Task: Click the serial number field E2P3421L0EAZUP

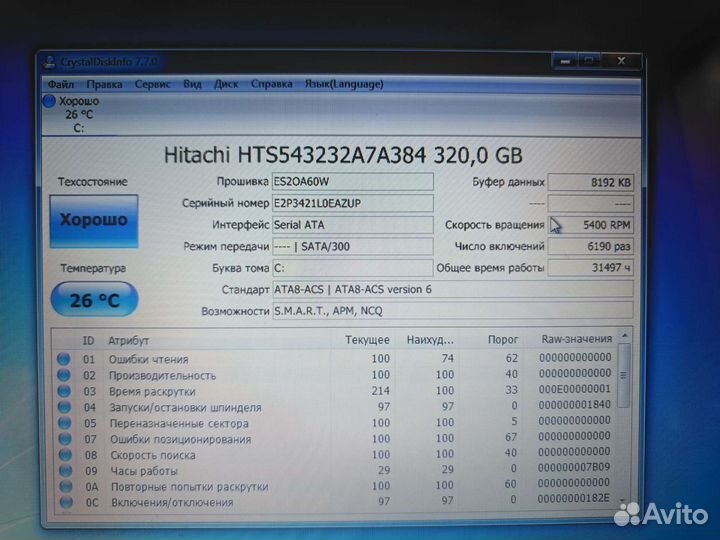Action: coord(353,203)
